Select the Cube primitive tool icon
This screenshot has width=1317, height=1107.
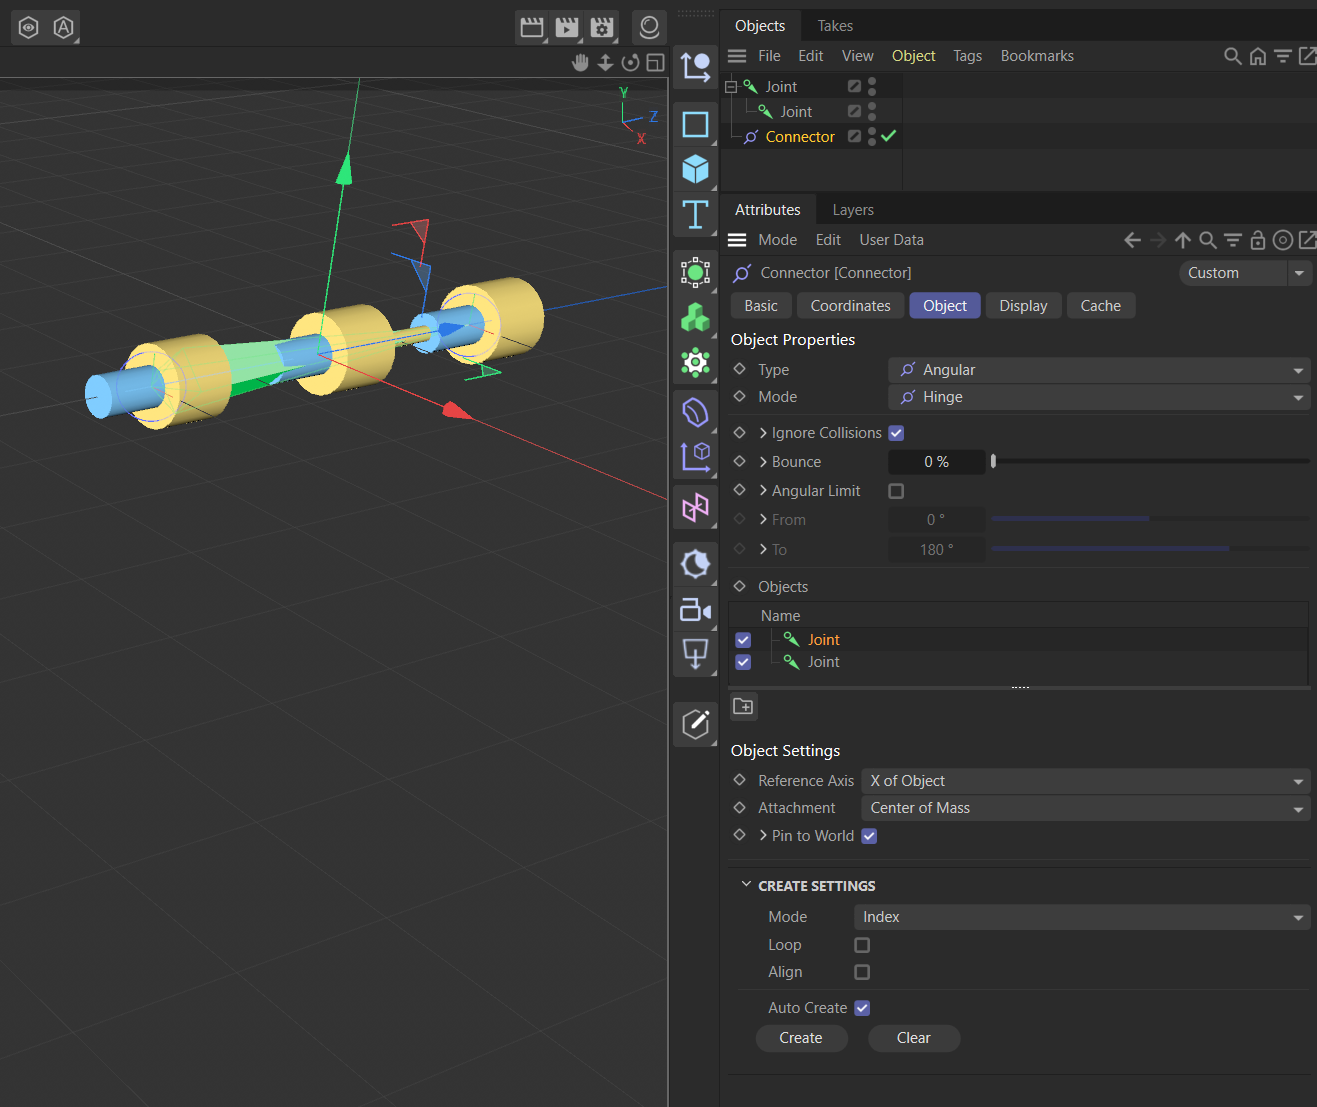click(695, 169)
